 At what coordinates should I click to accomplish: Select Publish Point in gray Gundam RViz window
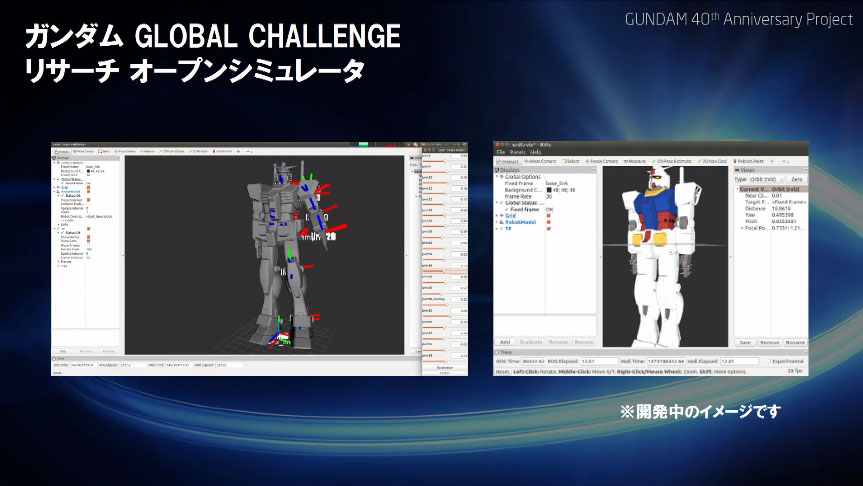(222, 151)
